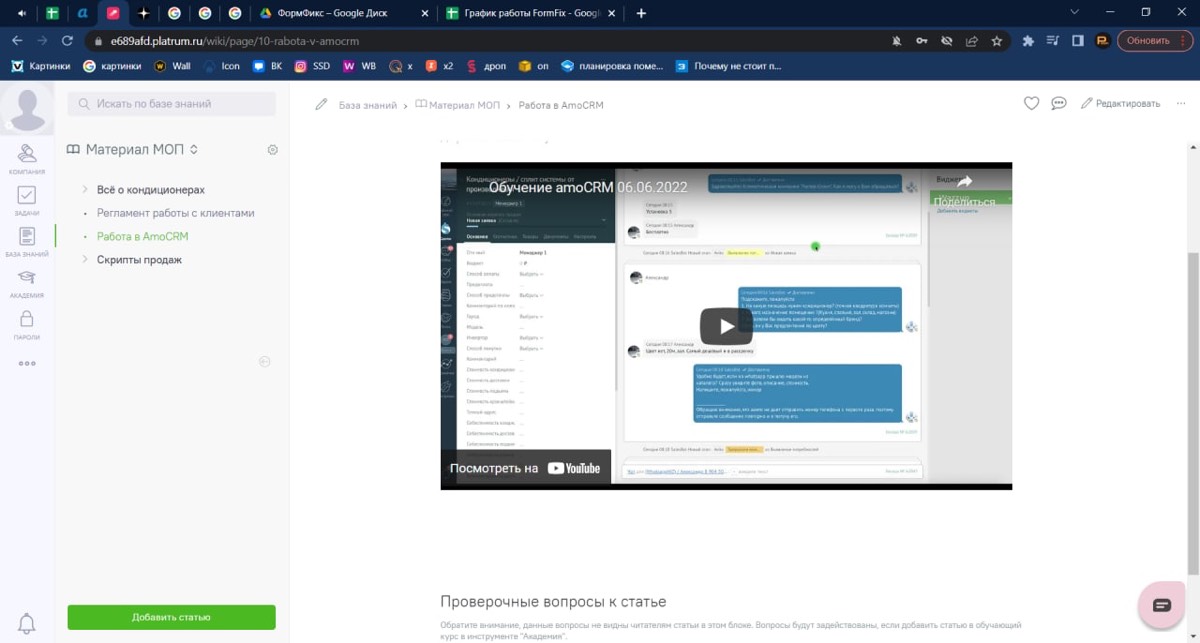Open the Компания sidebar section

27,158
